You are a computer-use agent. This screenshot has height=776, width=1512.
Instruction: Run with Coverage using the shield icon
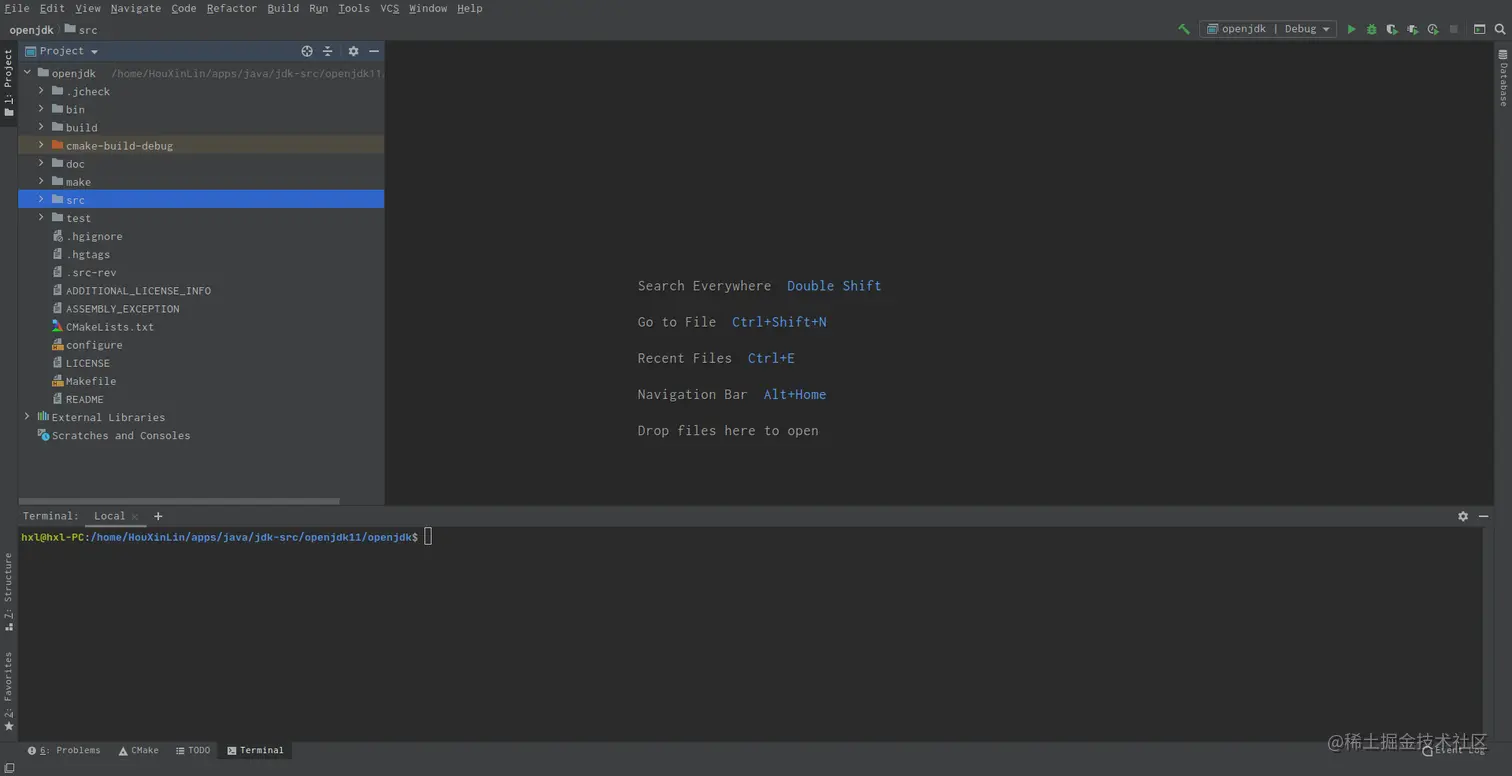(x=1392, y=29)
